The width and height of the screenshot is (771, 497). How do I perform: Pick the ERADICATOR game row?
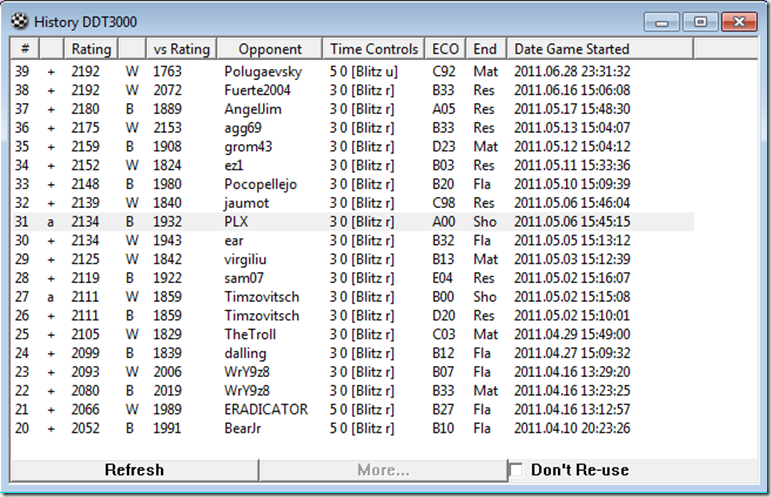point(353,409)
